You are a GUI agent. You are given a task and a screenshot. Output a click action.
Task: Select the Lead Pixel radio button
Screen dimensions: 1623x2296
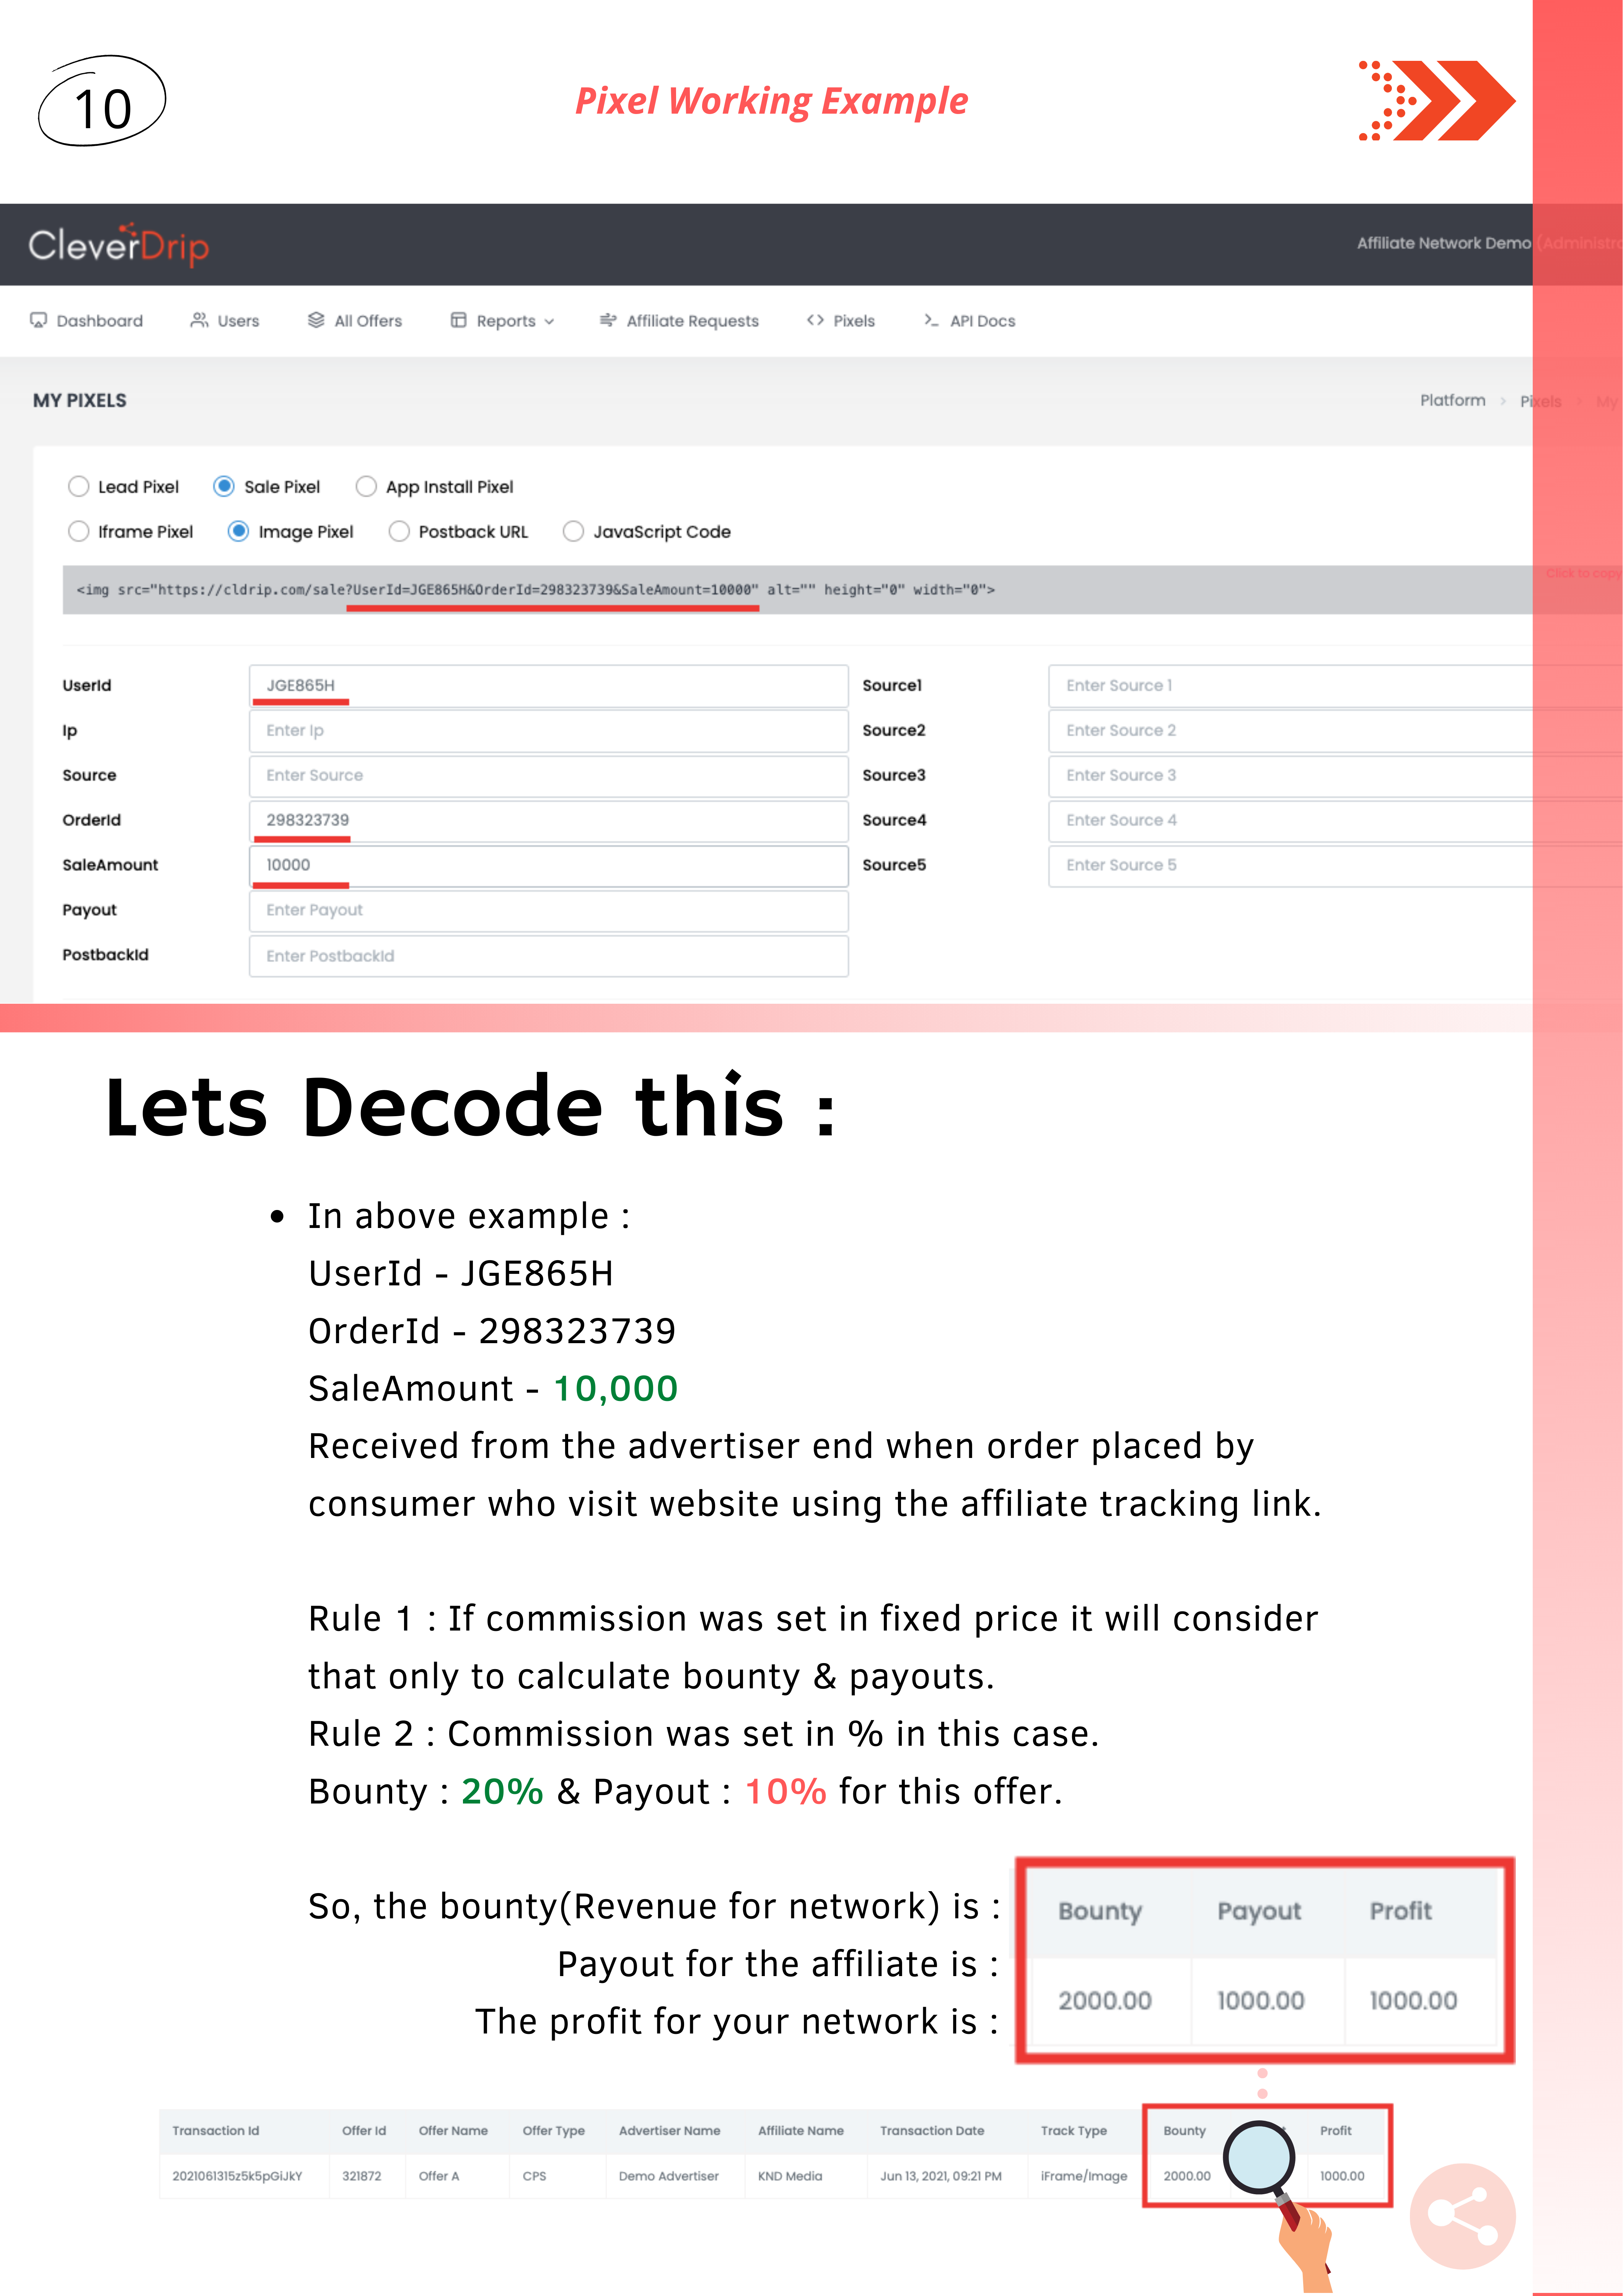pyautogui.click(x=78, y=487)
